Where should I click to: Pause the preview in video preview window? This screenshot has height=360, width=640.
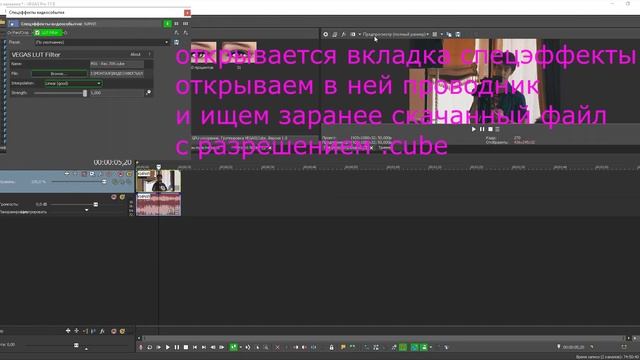pyautogui.click(x=482, y=129)
